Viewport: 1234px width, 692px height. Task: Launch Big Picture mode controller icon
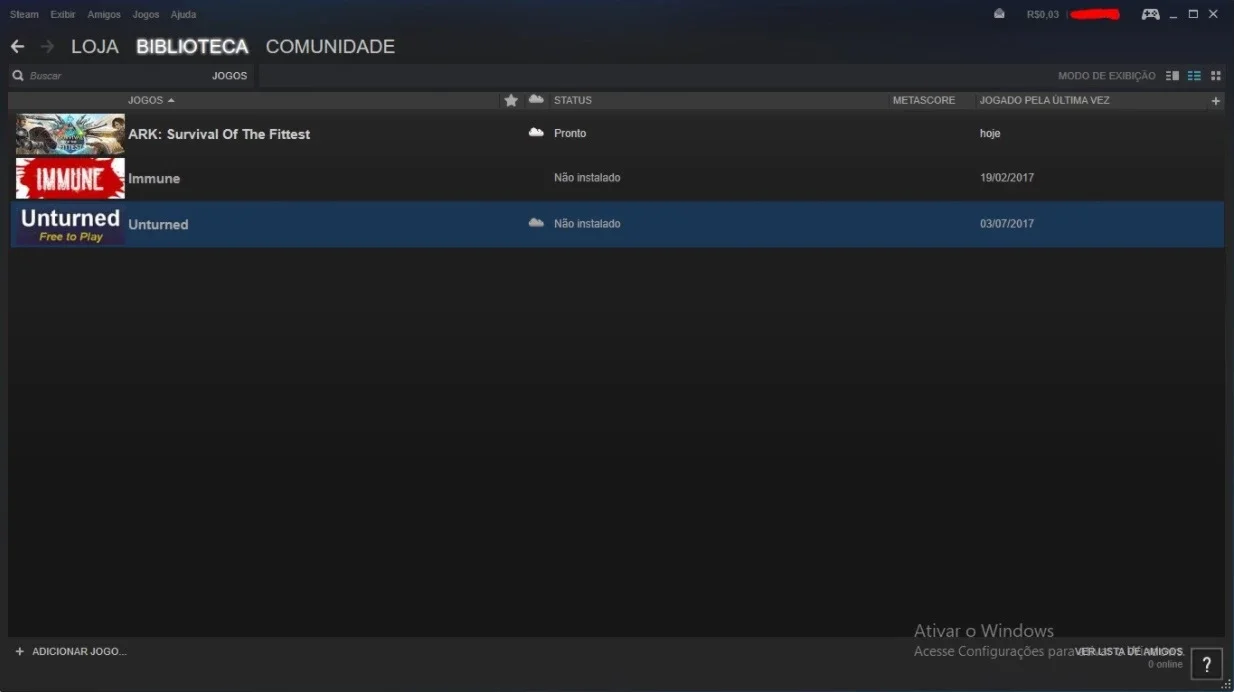pos(1151,14)
